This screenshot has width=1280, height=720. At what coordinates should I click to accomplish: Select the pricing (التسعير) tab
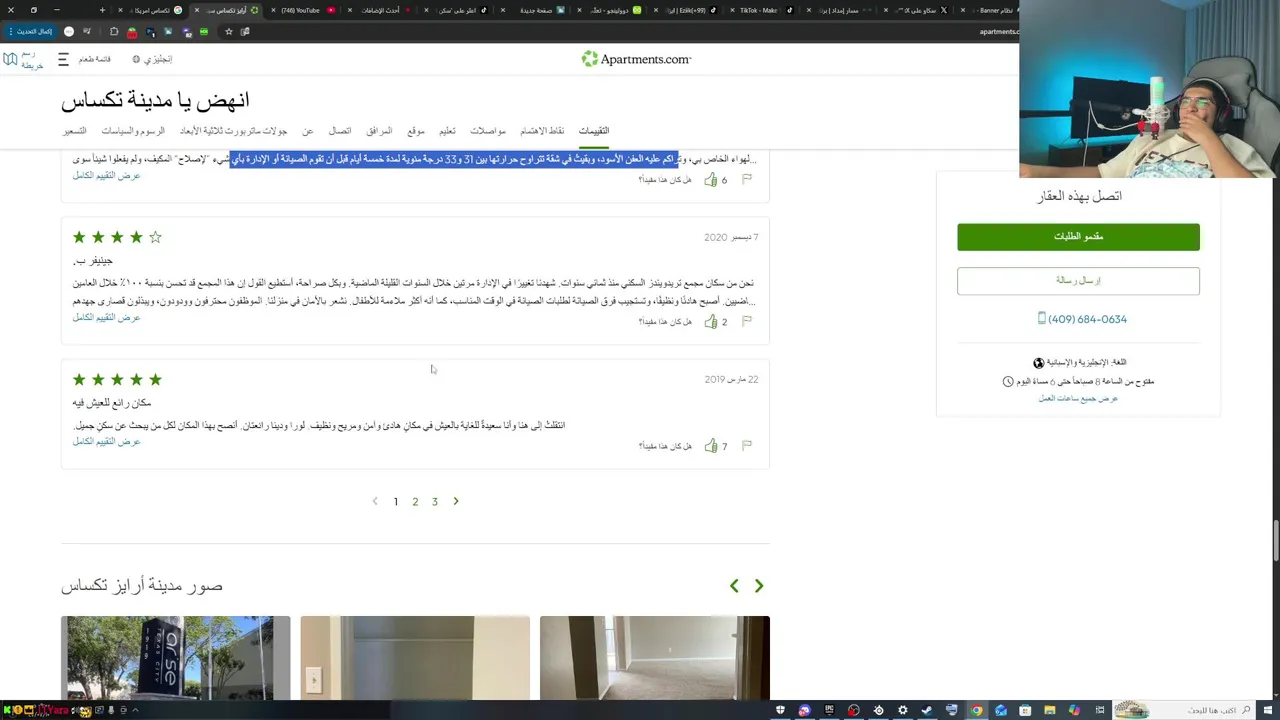pos(75,131)
